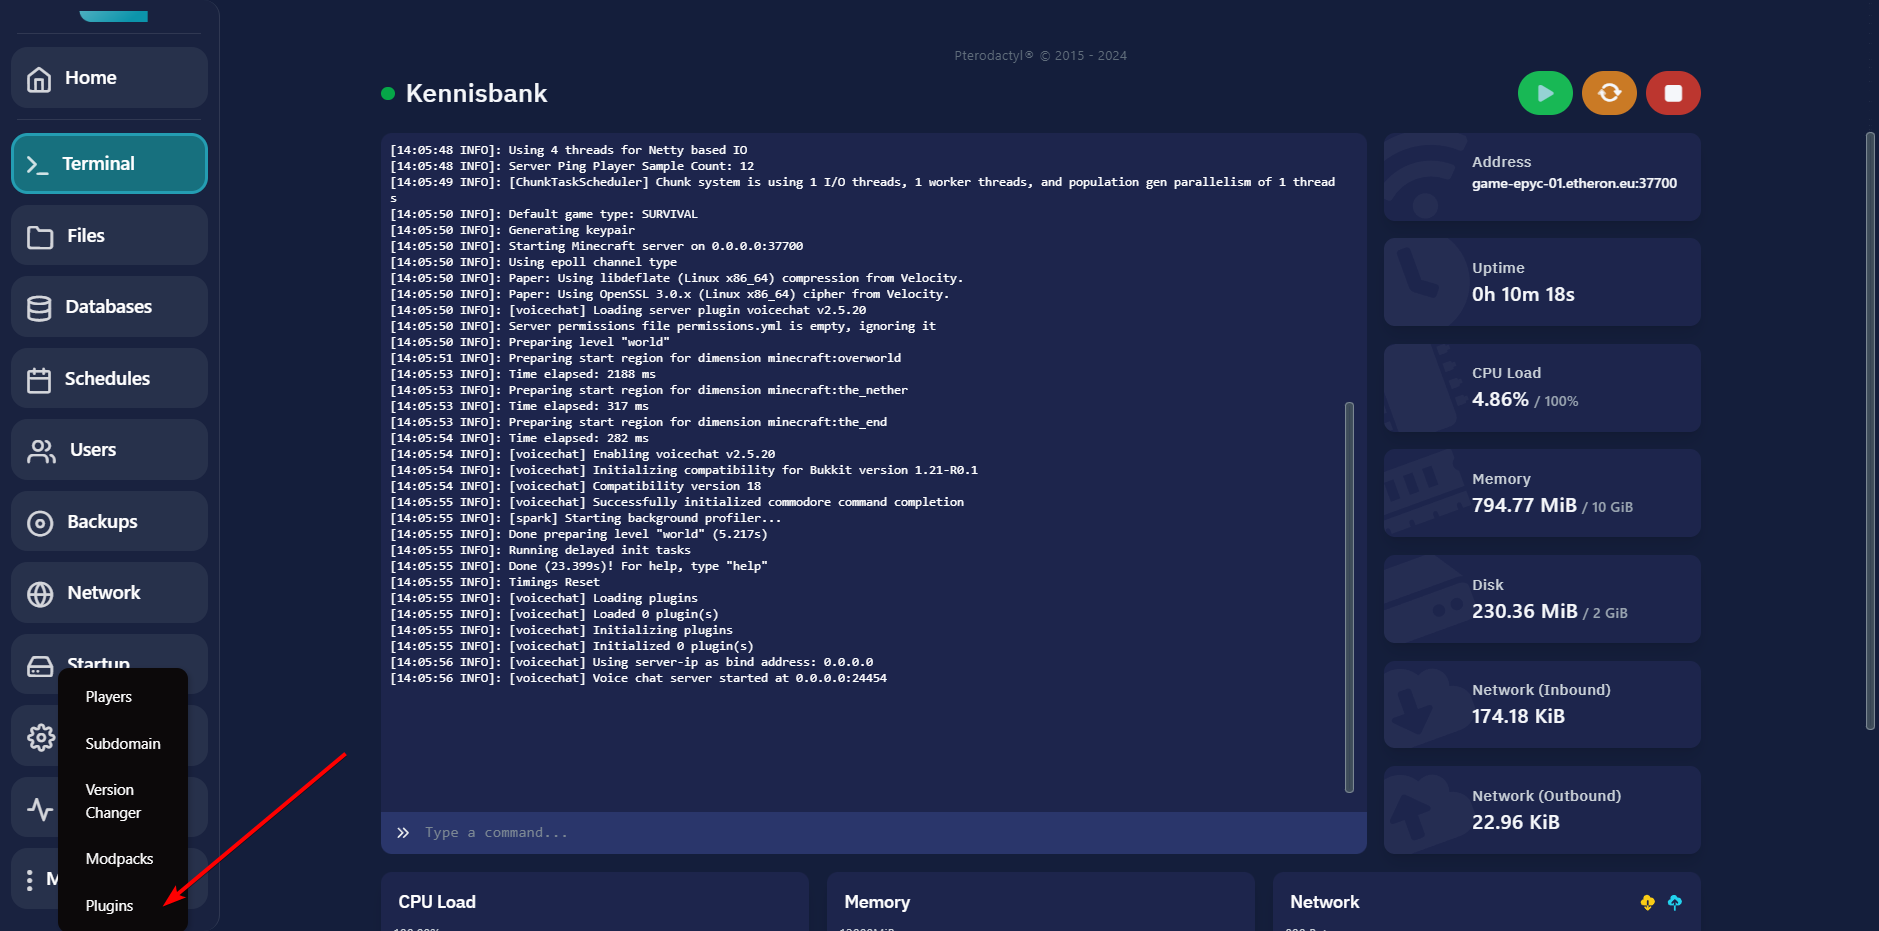The height and width of the screenshot is (931, 1879).
Task: Select Network in the sidebar
Action: pos(109,593)
